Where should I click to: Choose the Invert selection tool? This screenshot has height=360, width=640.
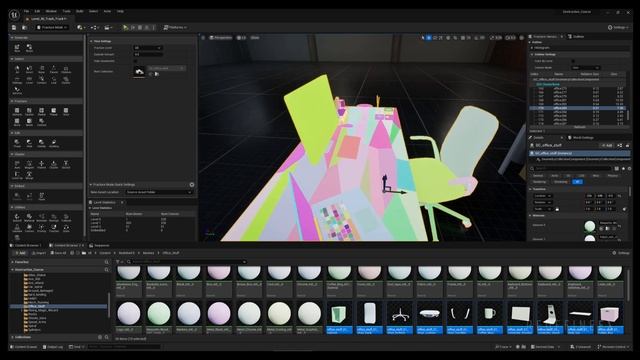[x=29, y=69]
